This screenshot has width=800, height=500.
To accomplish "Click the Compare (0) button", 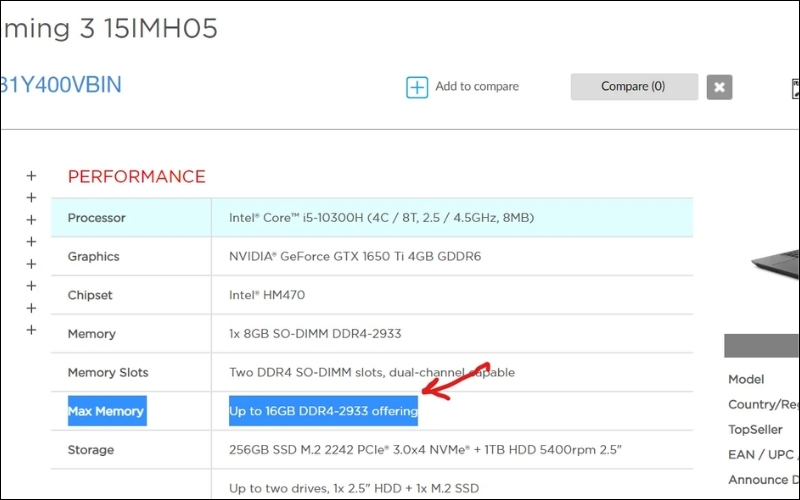I will [x=633, y=87].
